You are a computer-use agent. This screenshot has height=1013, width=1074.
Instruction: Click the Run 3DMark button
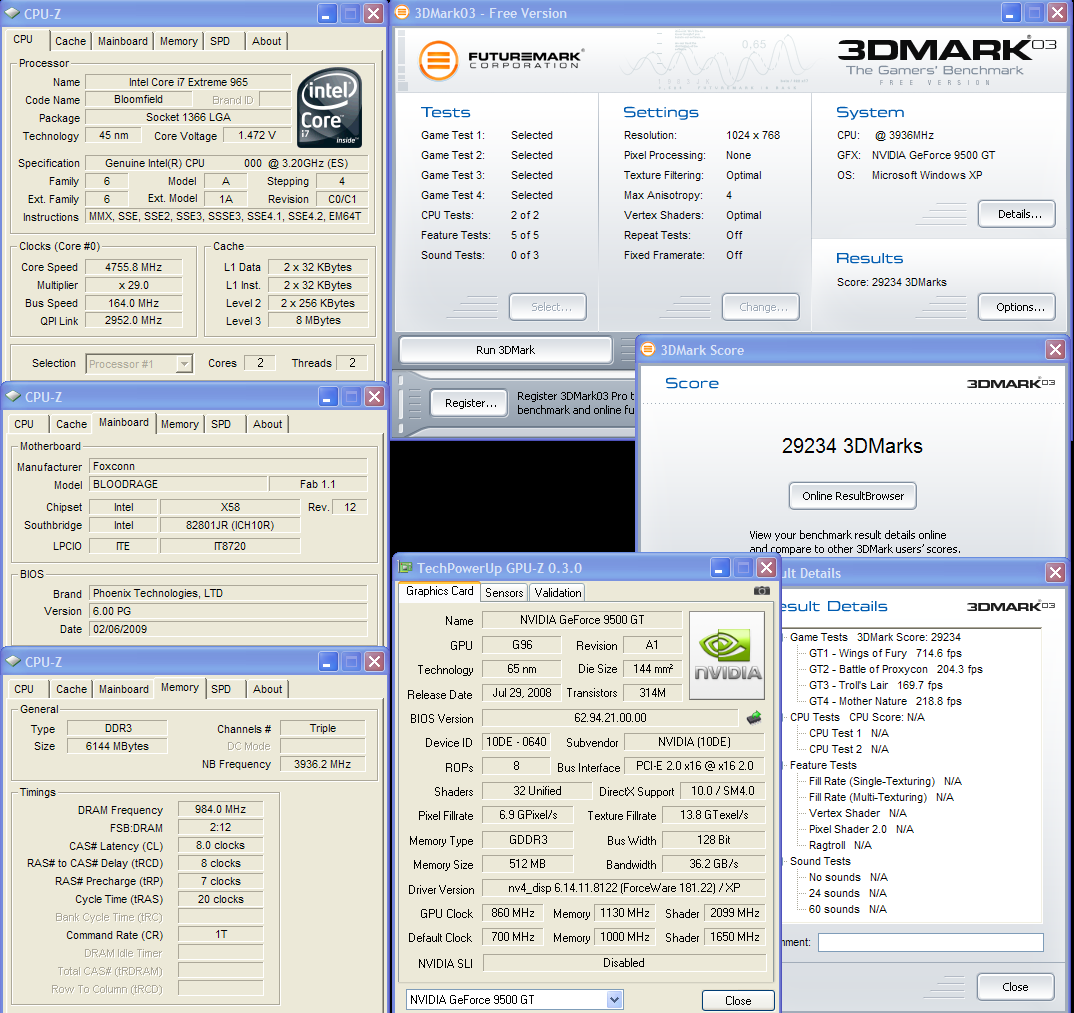pyautogui.click(x=505, y=350)
